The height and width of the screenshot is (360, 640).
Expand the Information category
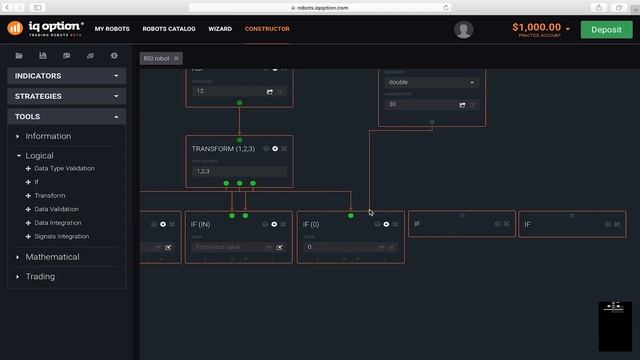[x=44, y=136]
